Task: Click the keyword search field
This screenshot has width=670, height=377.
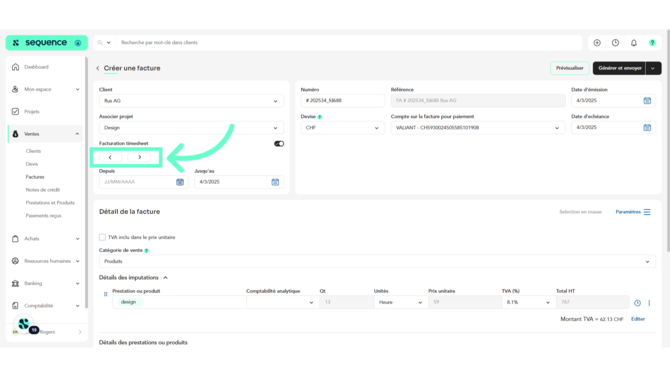Action: pos(348,43)
